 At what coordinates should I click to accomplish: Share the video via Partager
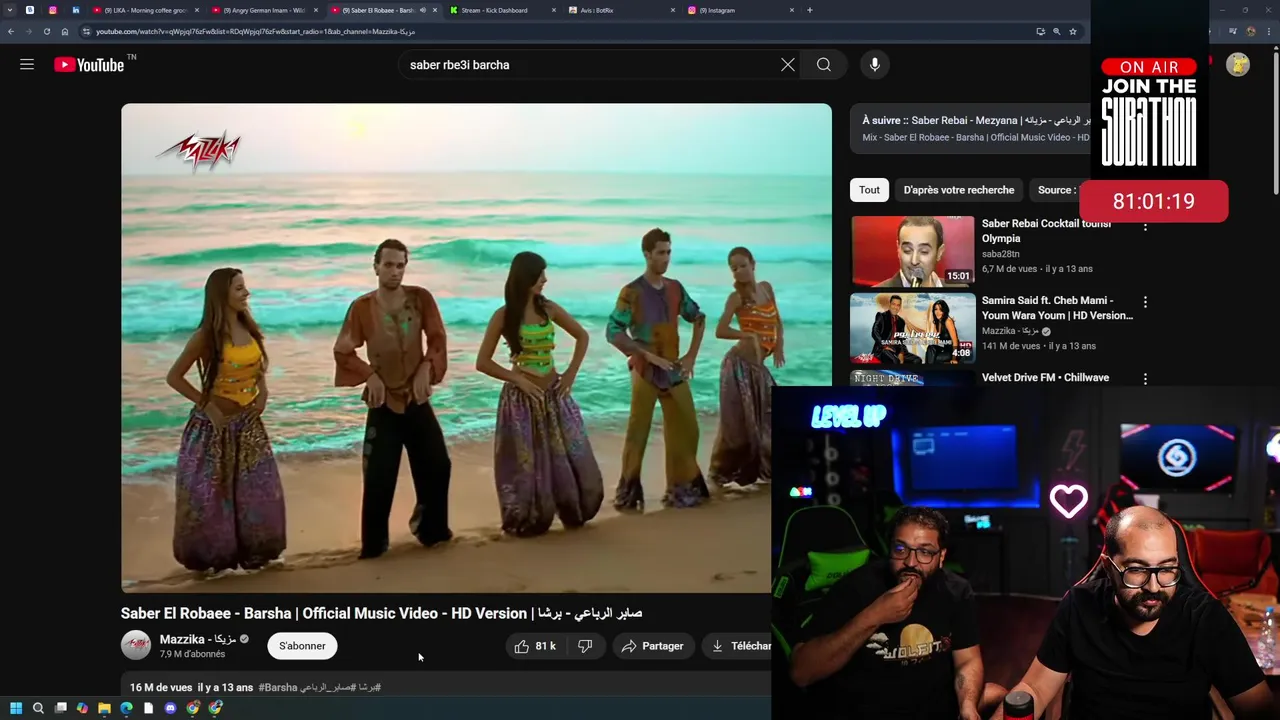(652, 646)
